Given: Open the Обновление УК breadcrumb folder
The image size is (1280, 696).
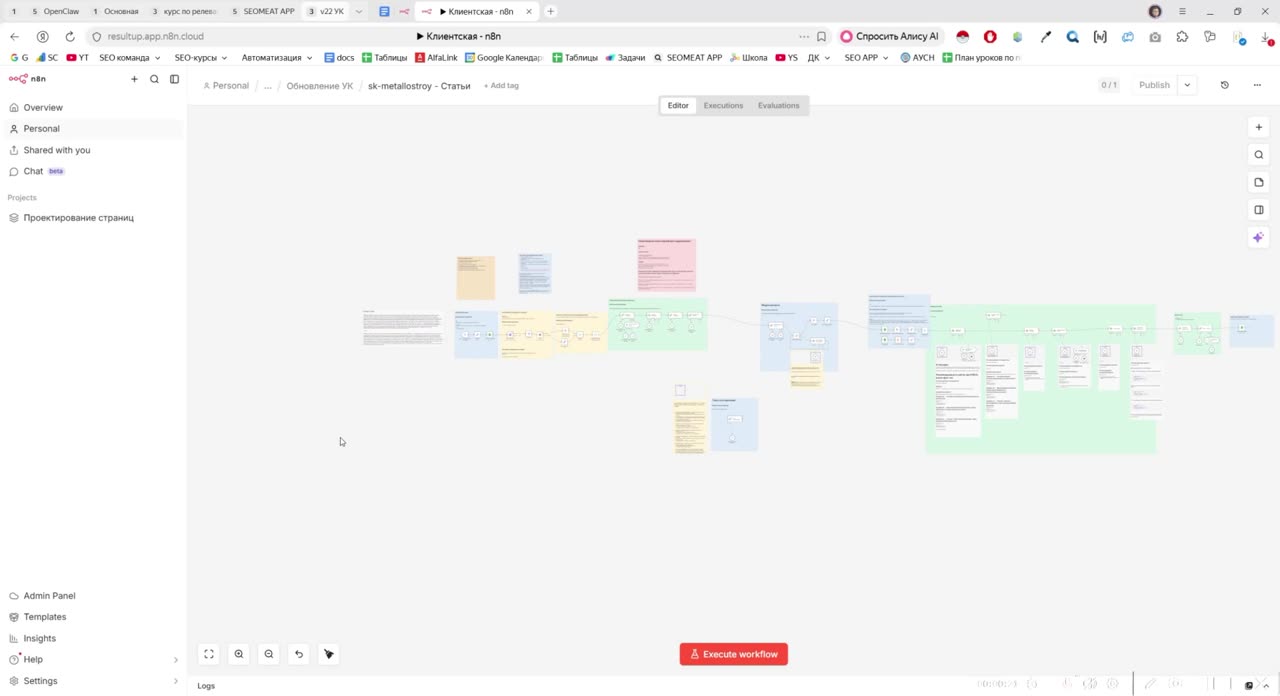Looking at the screenshot, I should (320, 86).
